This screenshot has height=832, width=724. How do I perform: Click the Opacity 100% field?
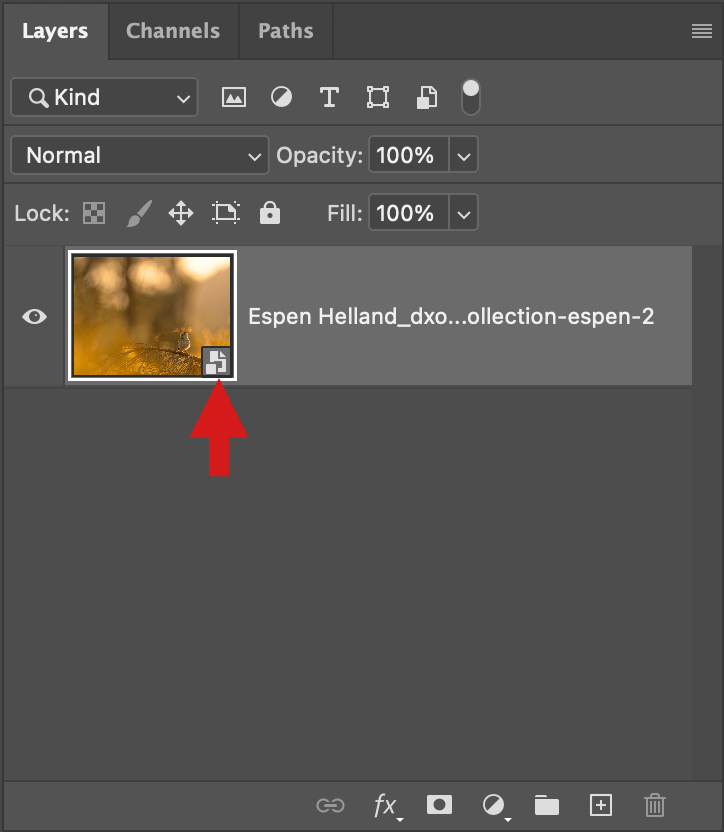pos(409,155)
